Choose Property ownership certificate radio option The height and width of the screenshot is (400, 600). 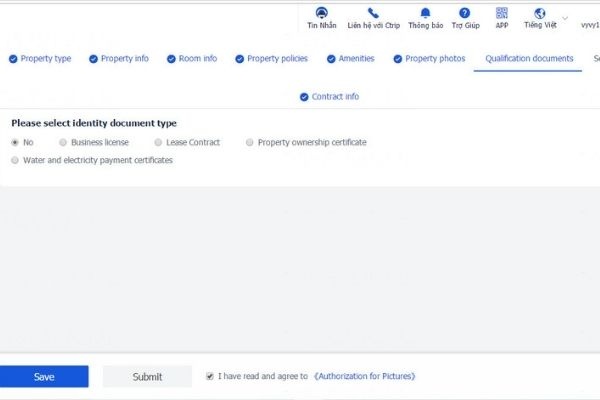click(x=249, y=142)
